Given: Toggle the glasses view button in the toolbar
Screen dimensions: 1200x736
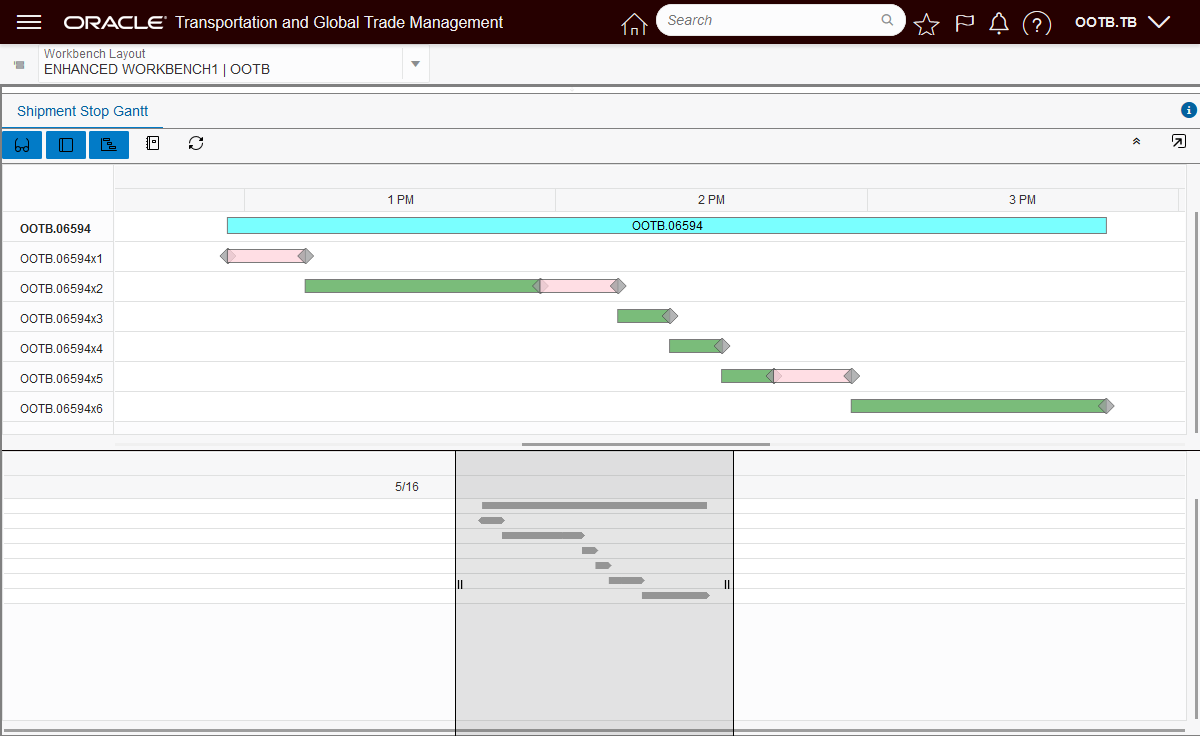Looking at the screenshot, I should pos(22,144).
